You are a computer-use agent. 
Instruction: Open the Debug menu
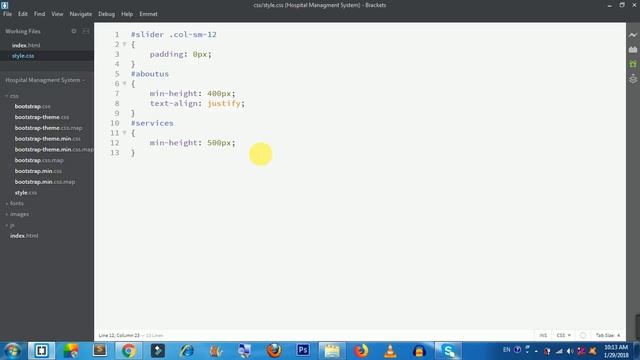tap(107, 14)
